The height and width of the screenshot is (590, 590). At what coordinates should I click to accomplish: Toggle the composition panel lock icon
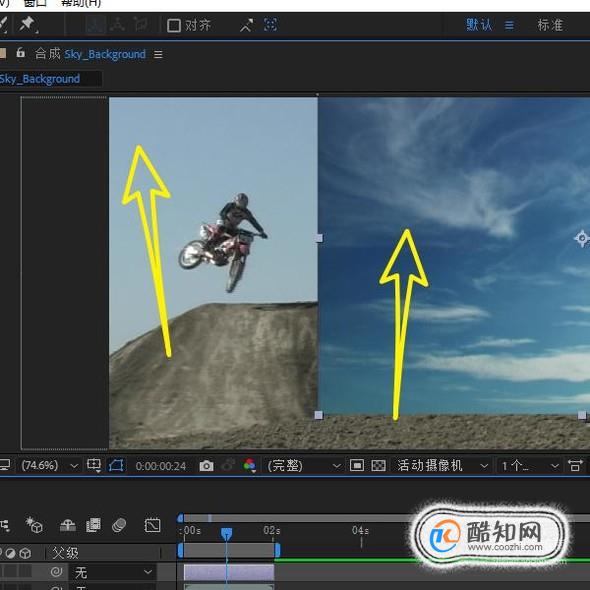point(21,53)
